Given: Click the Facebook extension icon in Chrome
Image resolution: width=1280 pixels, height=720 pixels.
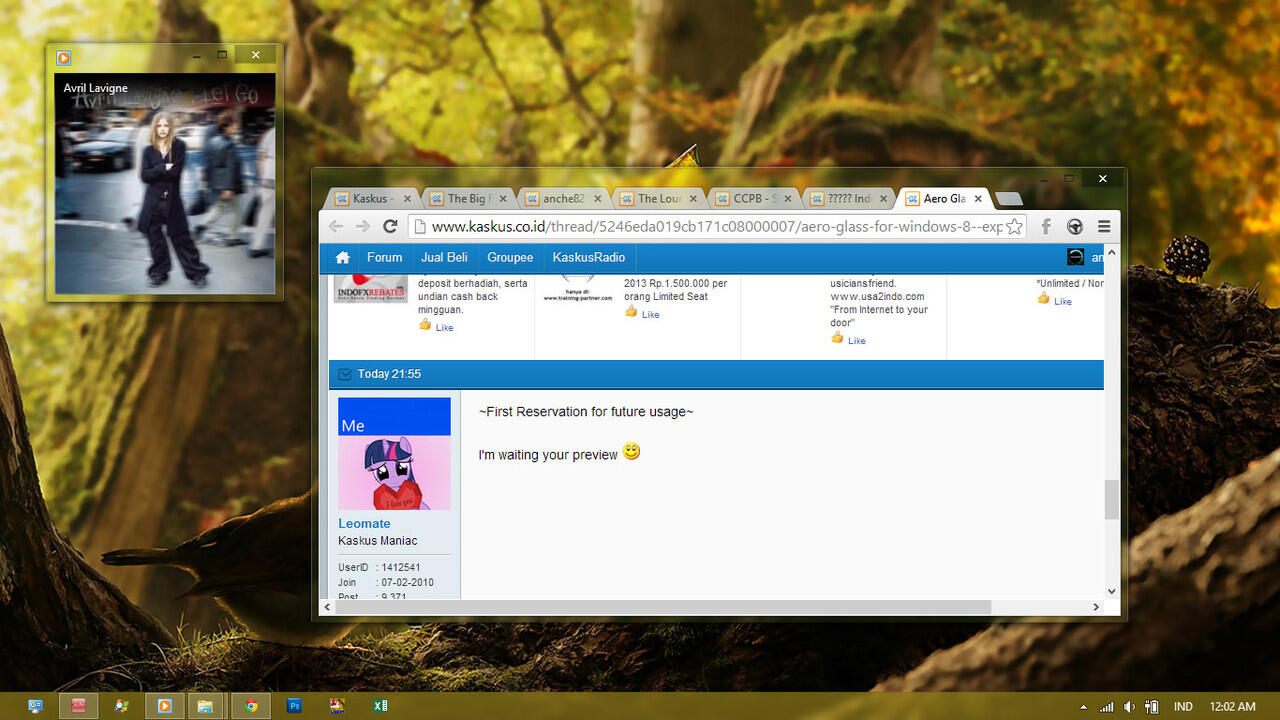Looking at the screenshot, I should click(1046, 227).
